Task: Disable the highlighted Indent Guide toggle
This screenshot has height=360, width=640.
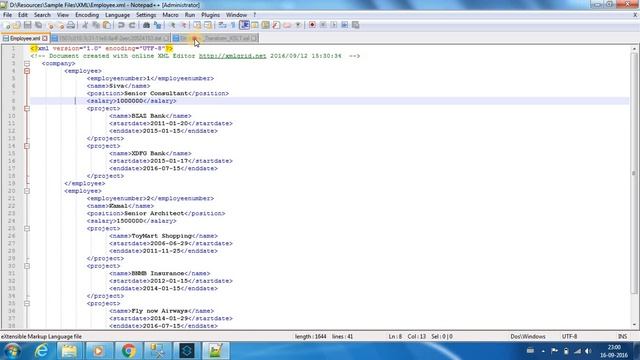Action: point(244,25)
